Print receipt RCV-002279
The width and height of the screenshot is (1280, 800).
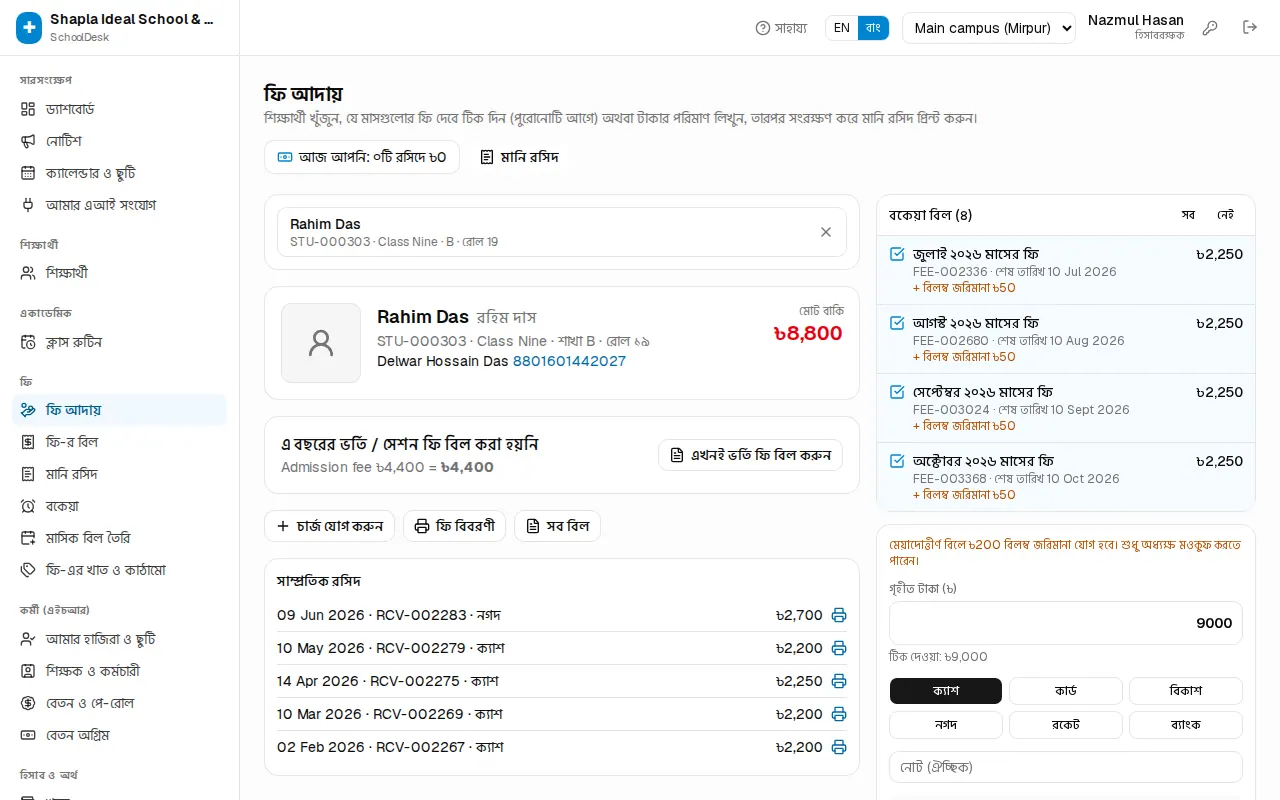(839, 648)
